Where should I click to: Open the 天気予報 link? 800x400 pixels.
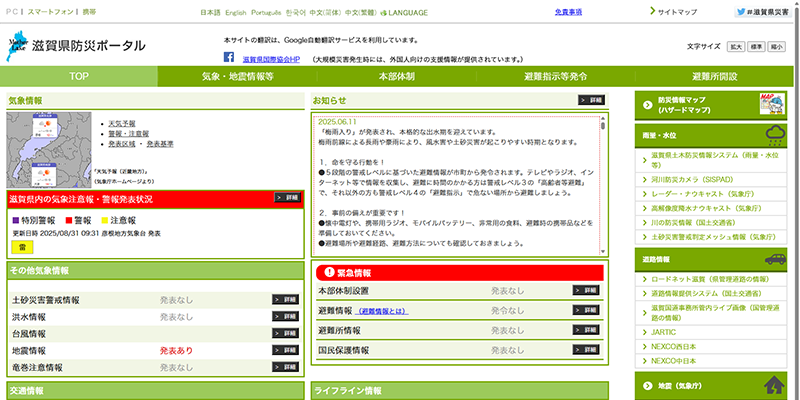121,123
